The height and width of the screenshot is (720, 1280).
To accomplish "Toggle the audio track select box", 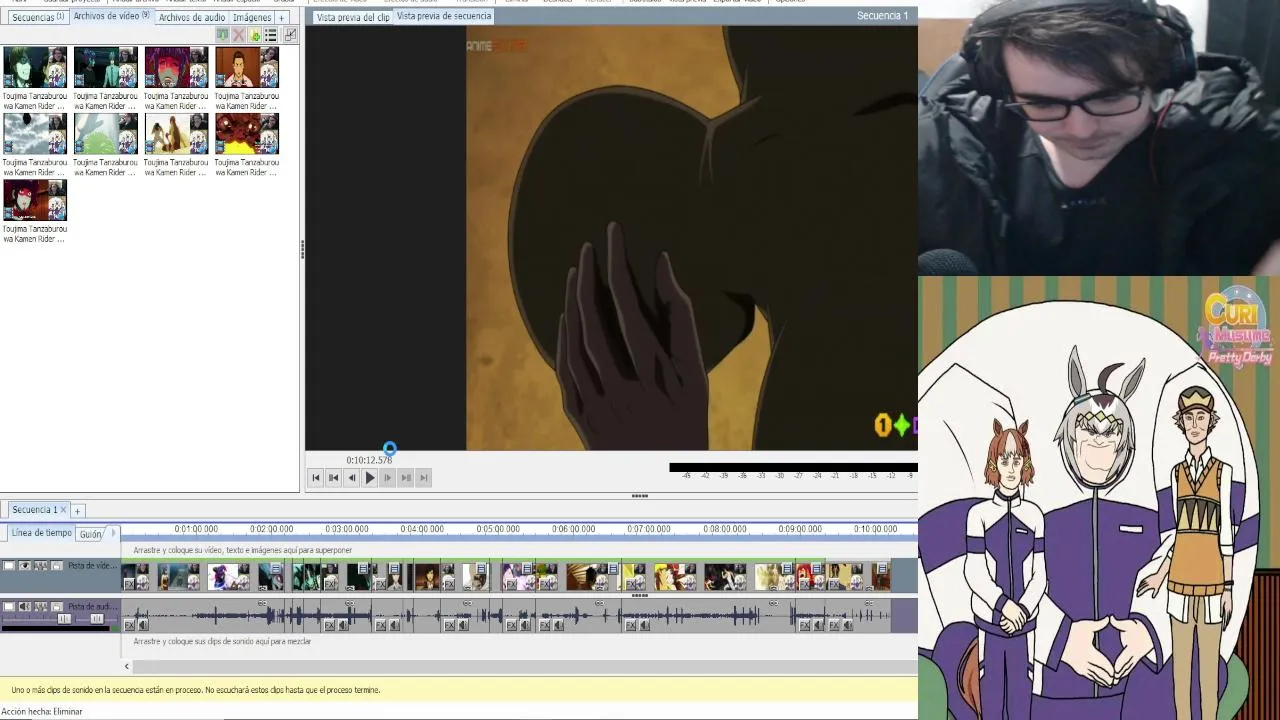I will coord(9,606).
